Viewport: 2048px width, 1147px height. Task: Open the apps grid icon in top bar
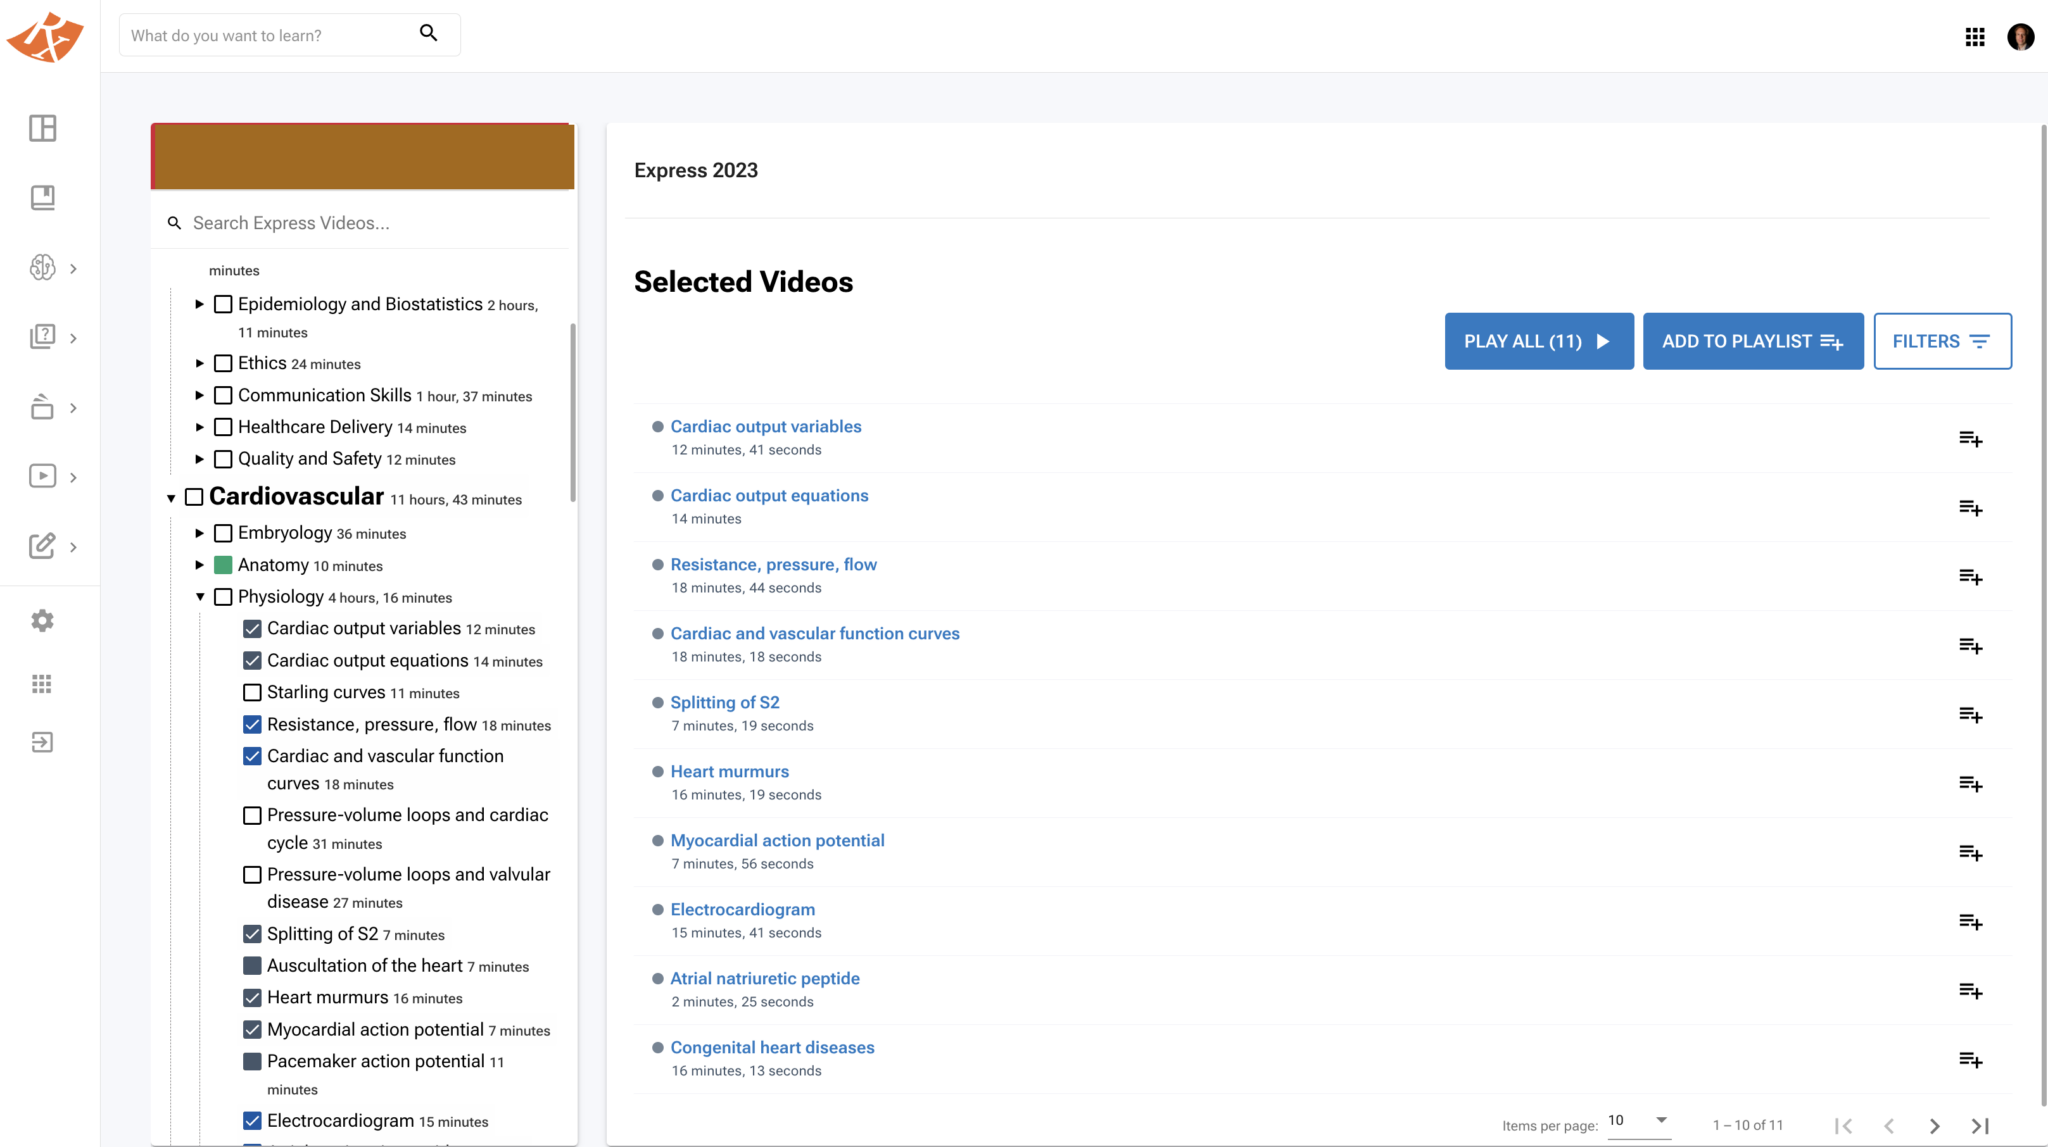pyautogui.click(x=1975, y=36)
